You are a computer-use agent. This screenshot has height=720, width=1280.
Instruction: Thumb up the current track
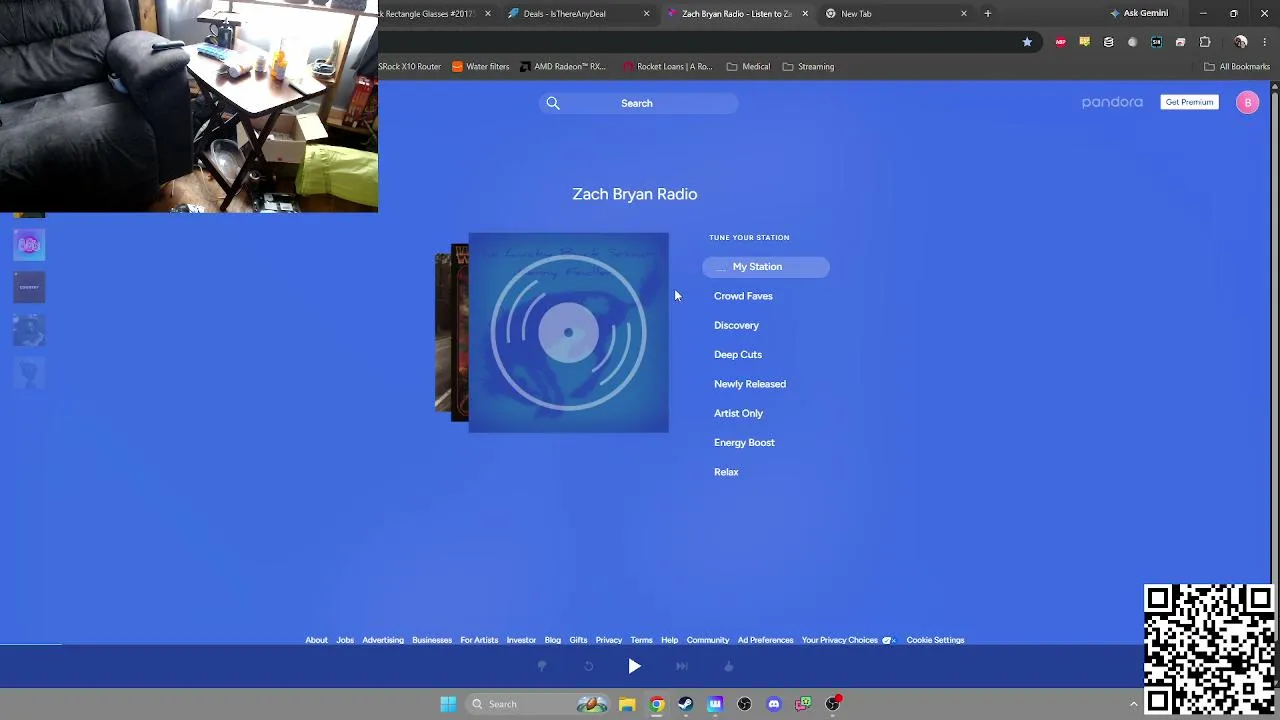point(728,666)
